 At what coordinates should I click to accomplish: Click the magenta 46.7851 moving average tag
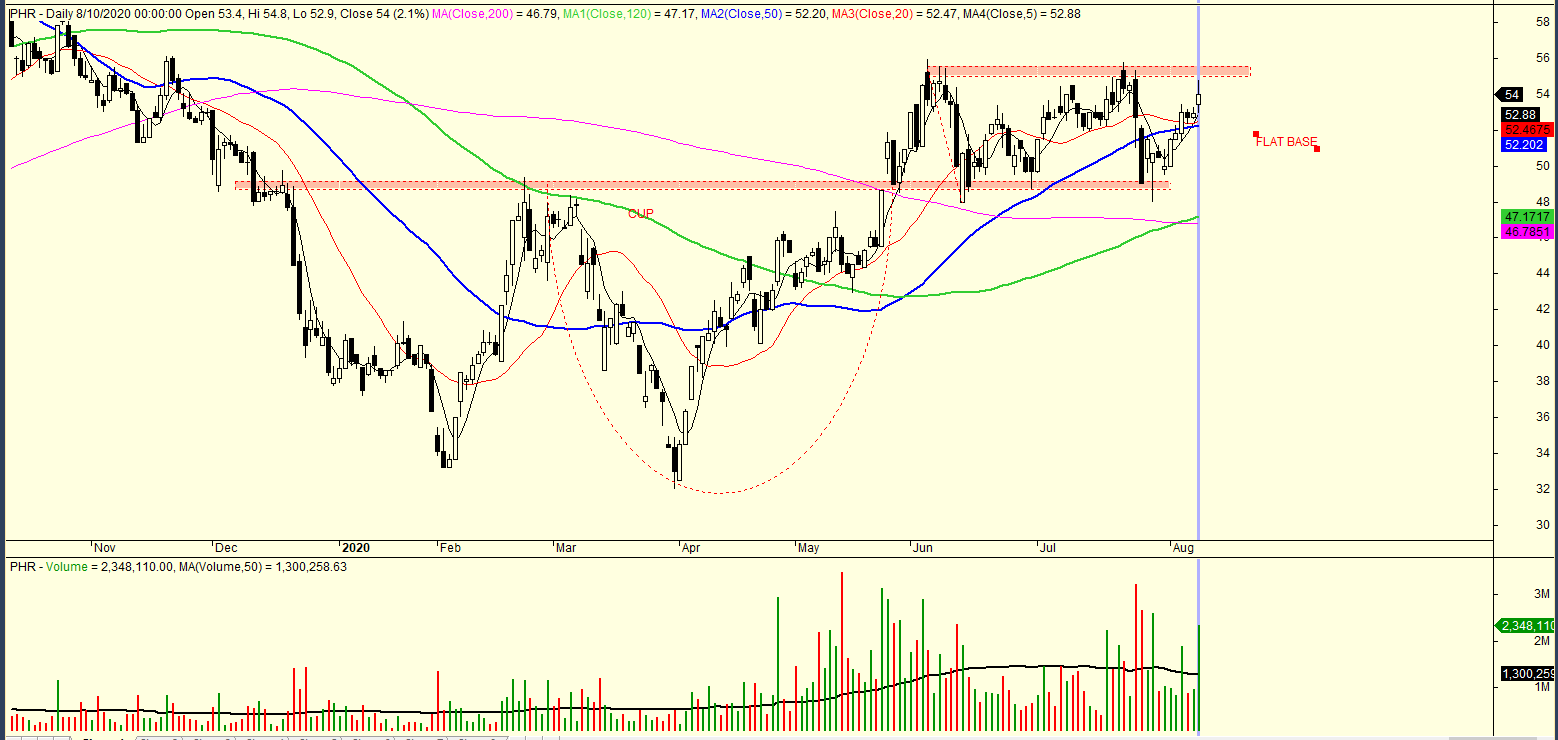[1526, 232]
